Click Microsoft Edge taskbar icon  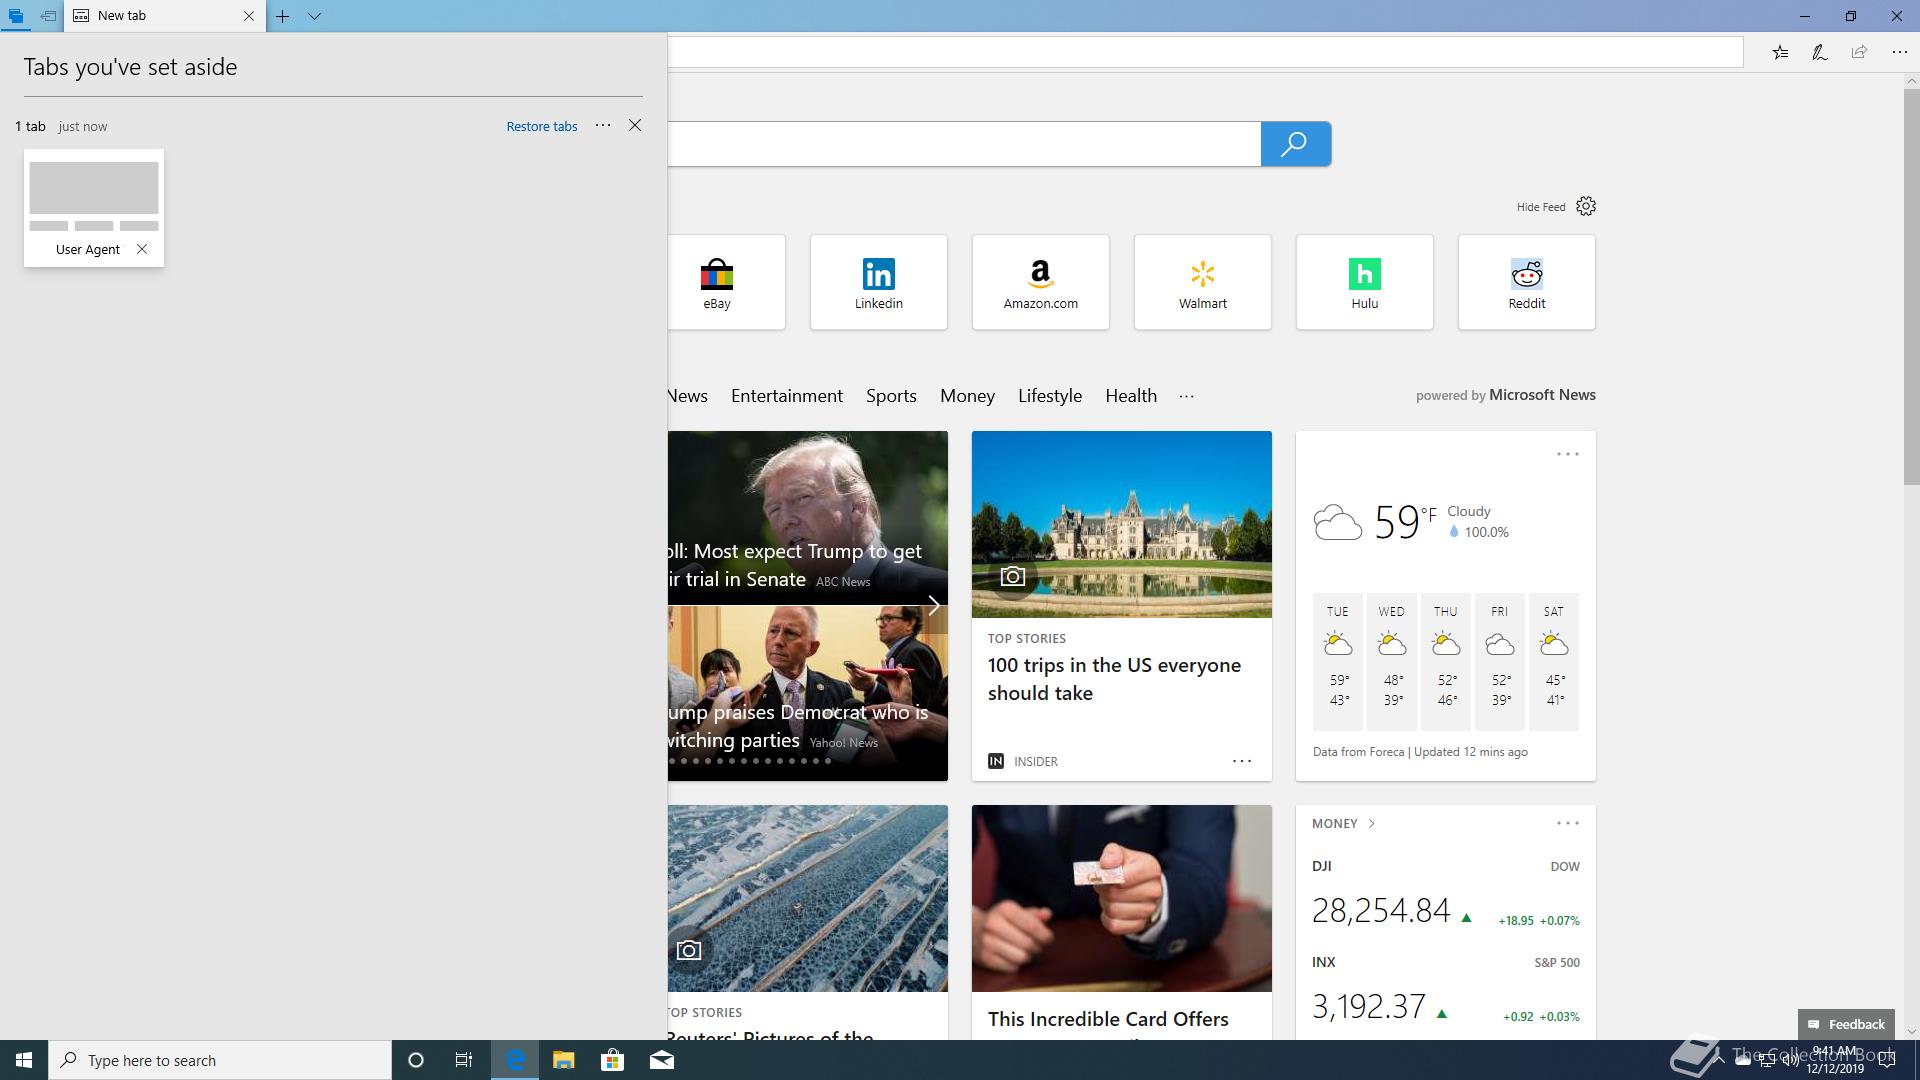(x=515, y=1060)
